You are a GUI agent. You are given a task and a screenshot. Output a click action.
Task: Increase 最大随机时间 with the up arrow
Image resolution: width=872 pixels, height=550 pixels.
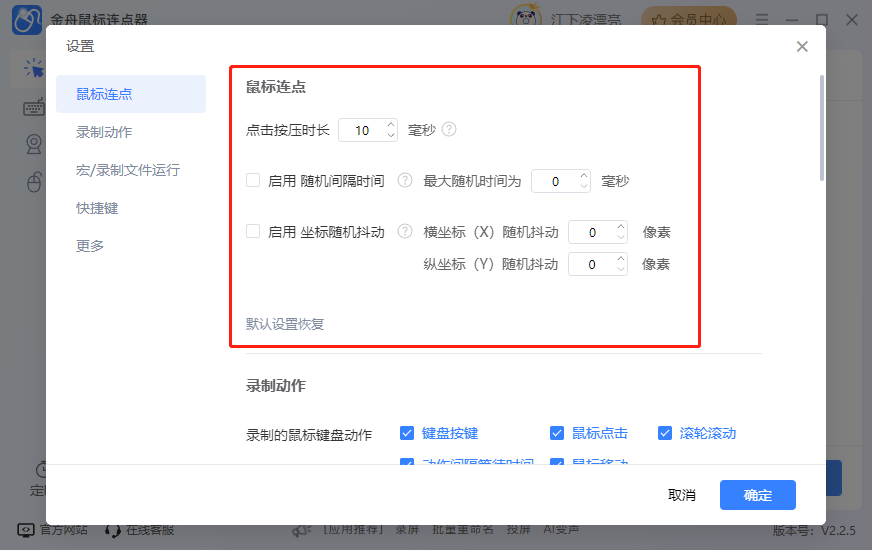click(x=583, y=176)
